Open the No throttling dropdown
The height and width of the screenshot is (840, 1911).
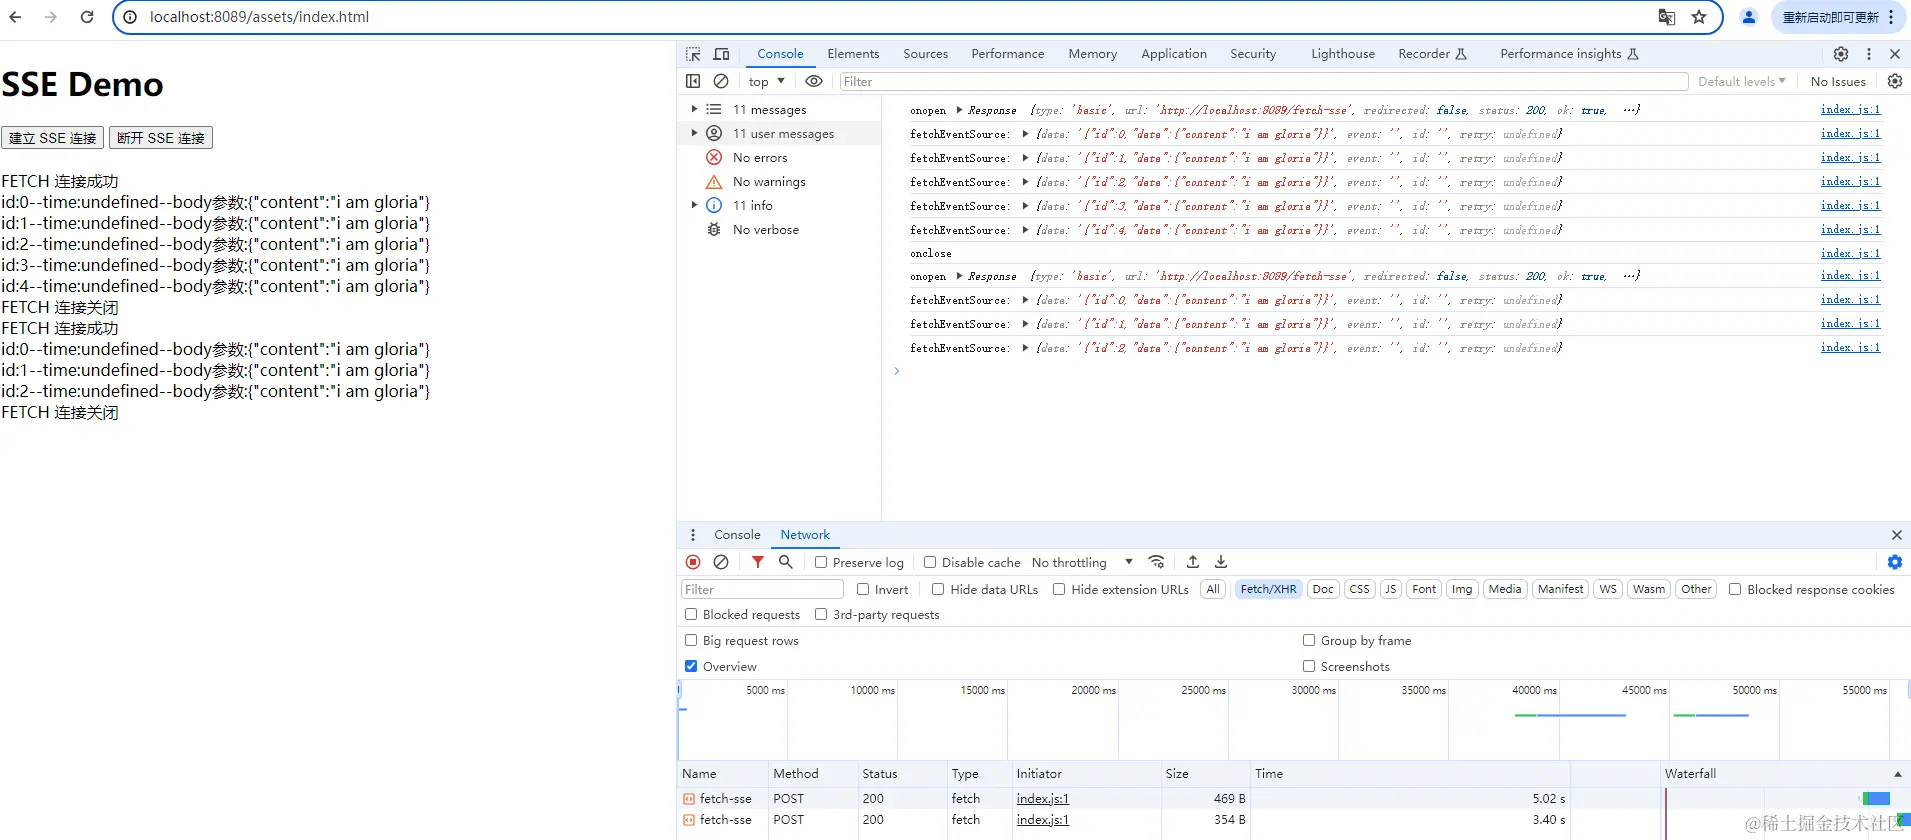pos(1082,562)
